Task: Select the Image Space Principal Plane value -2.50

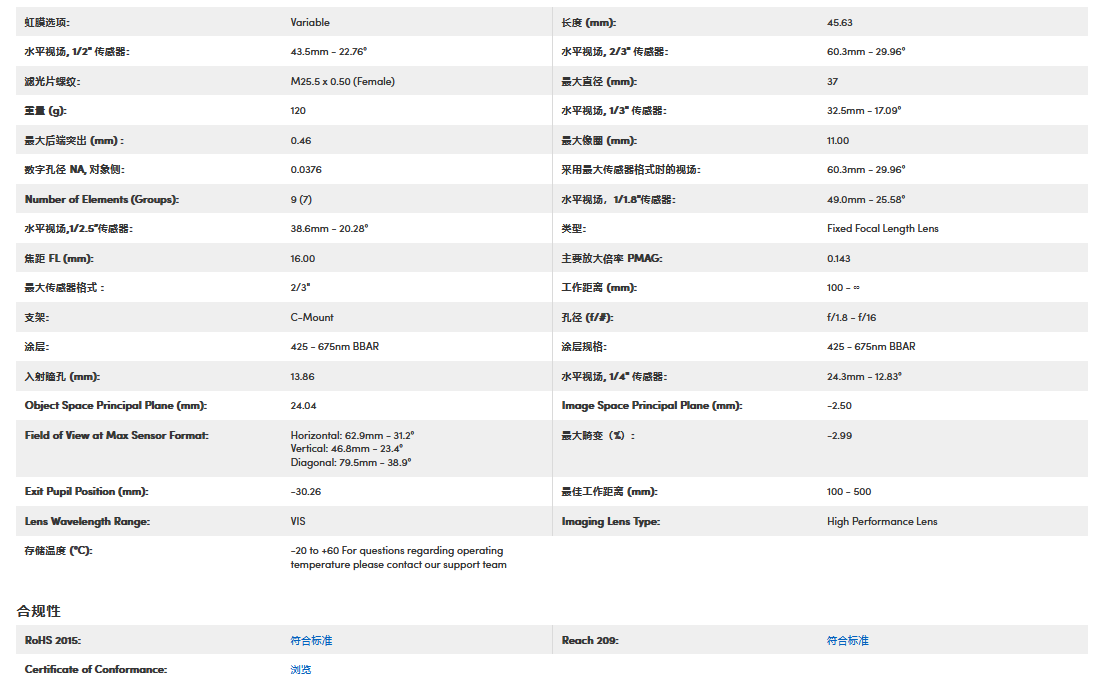Action: [839, 406]
